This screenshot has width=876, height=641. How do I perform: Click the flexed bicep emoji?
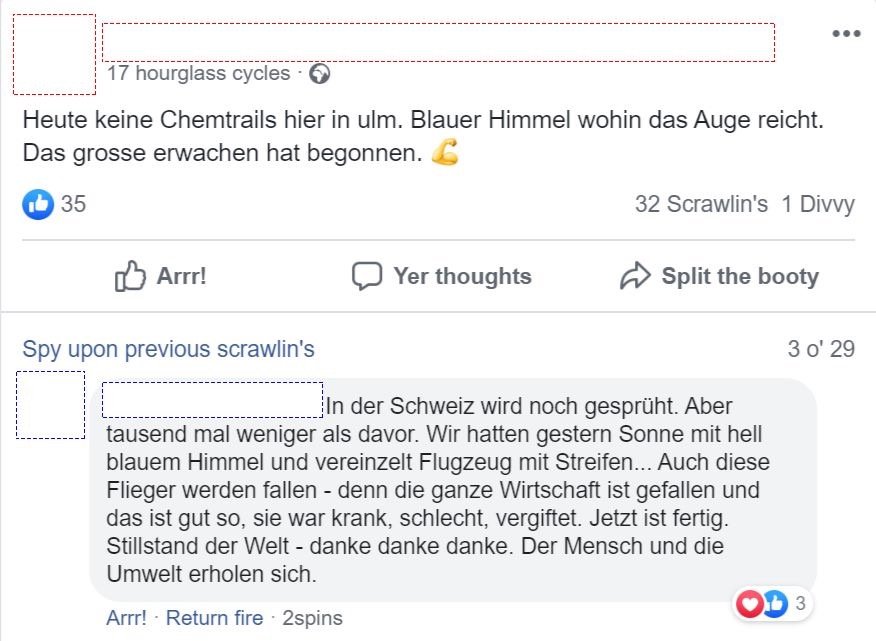pyautogui.click(x=445, y=155)
